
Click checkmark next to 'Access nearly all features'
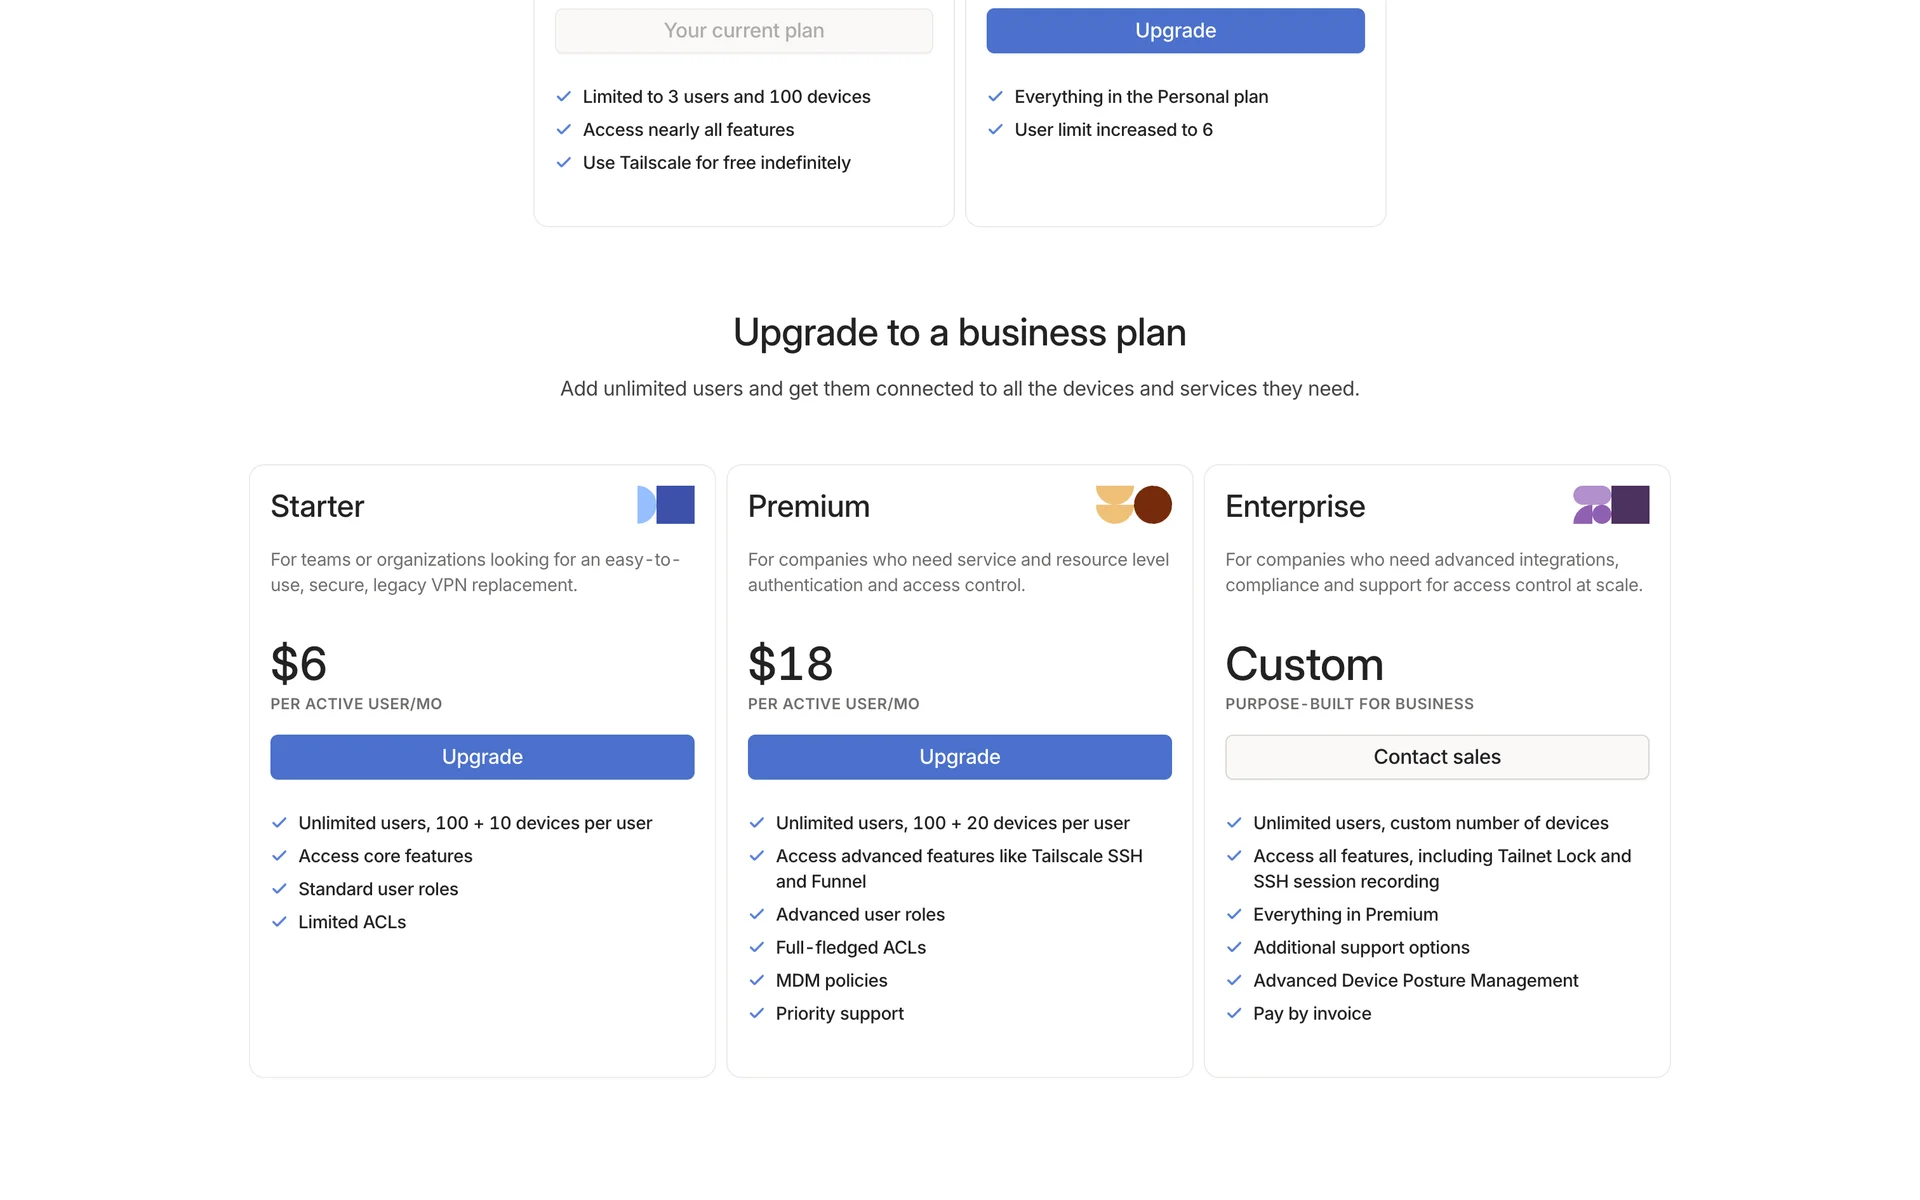point(564,130)
